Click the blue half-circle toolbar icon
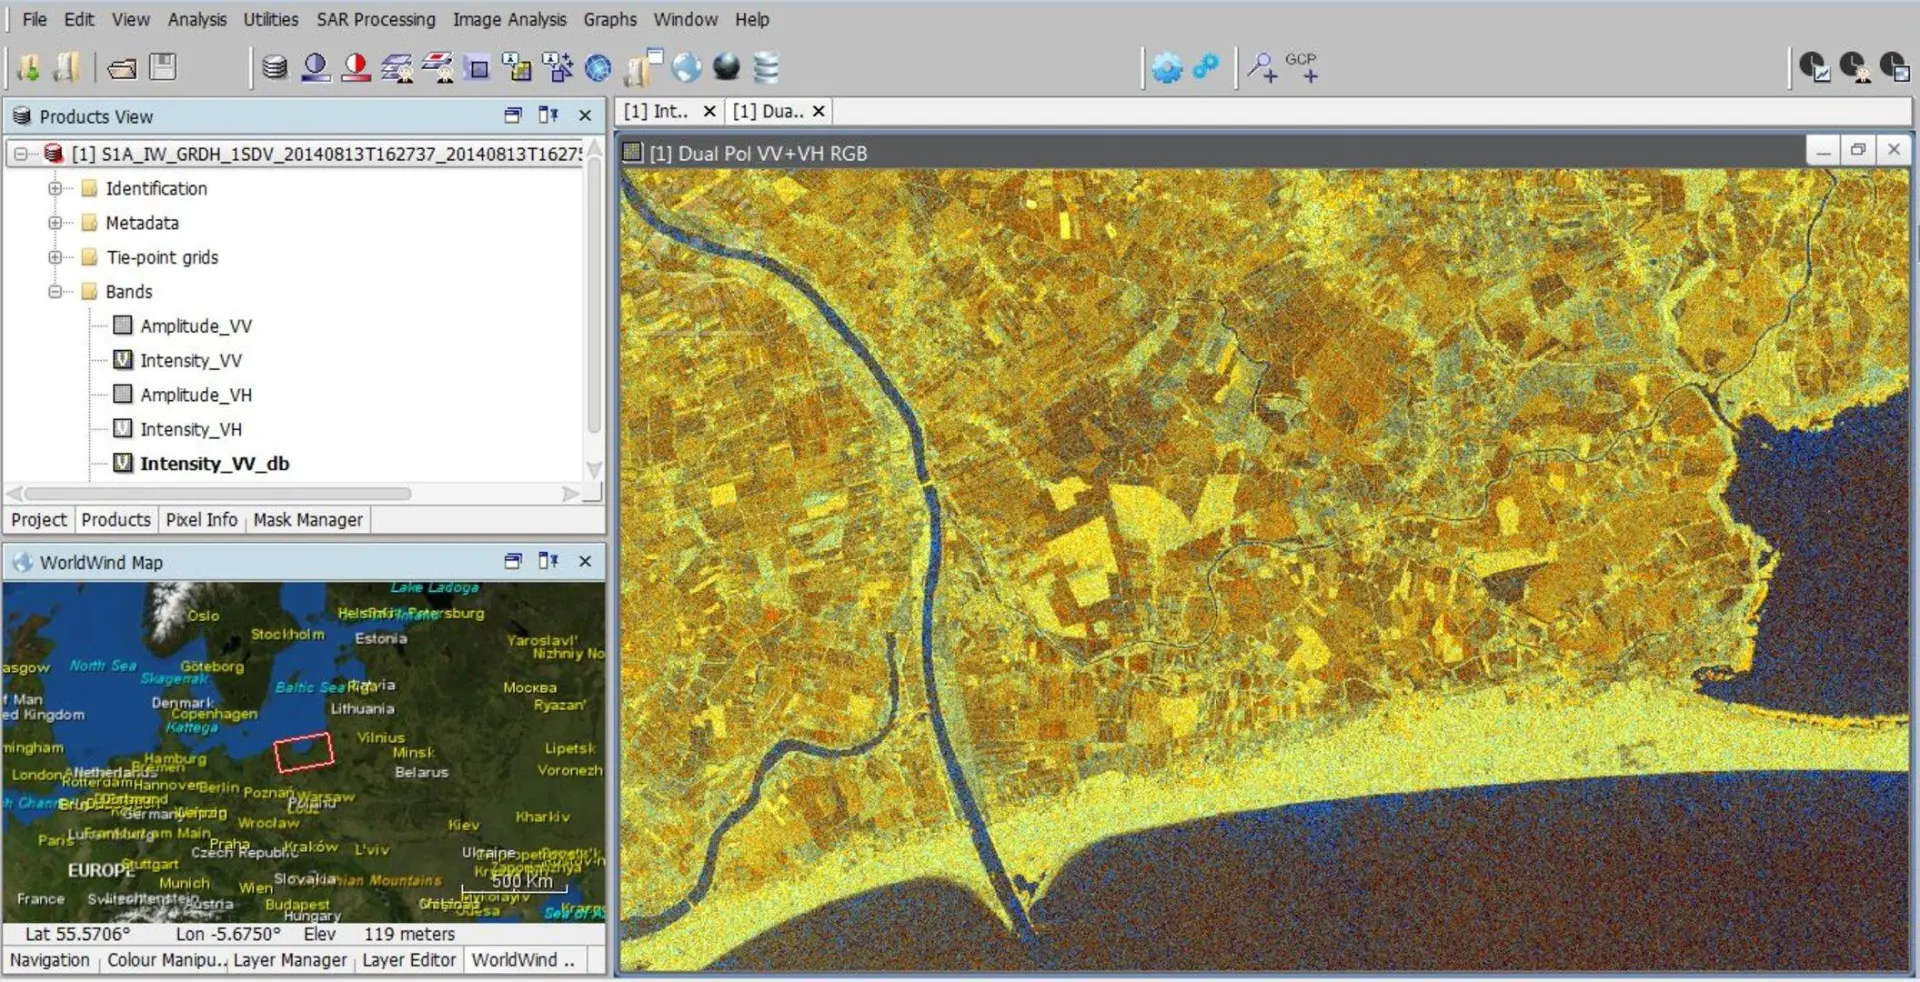Screen dimensions: 1920x982 [315, 67]
